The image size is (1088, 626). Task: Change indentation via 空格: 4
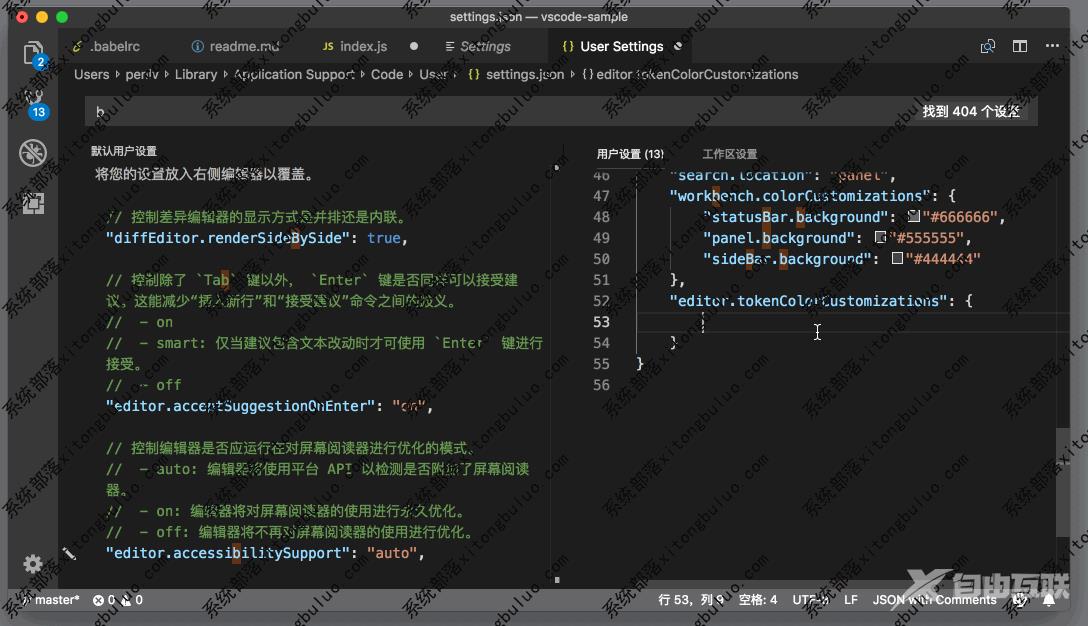[758, 600]
